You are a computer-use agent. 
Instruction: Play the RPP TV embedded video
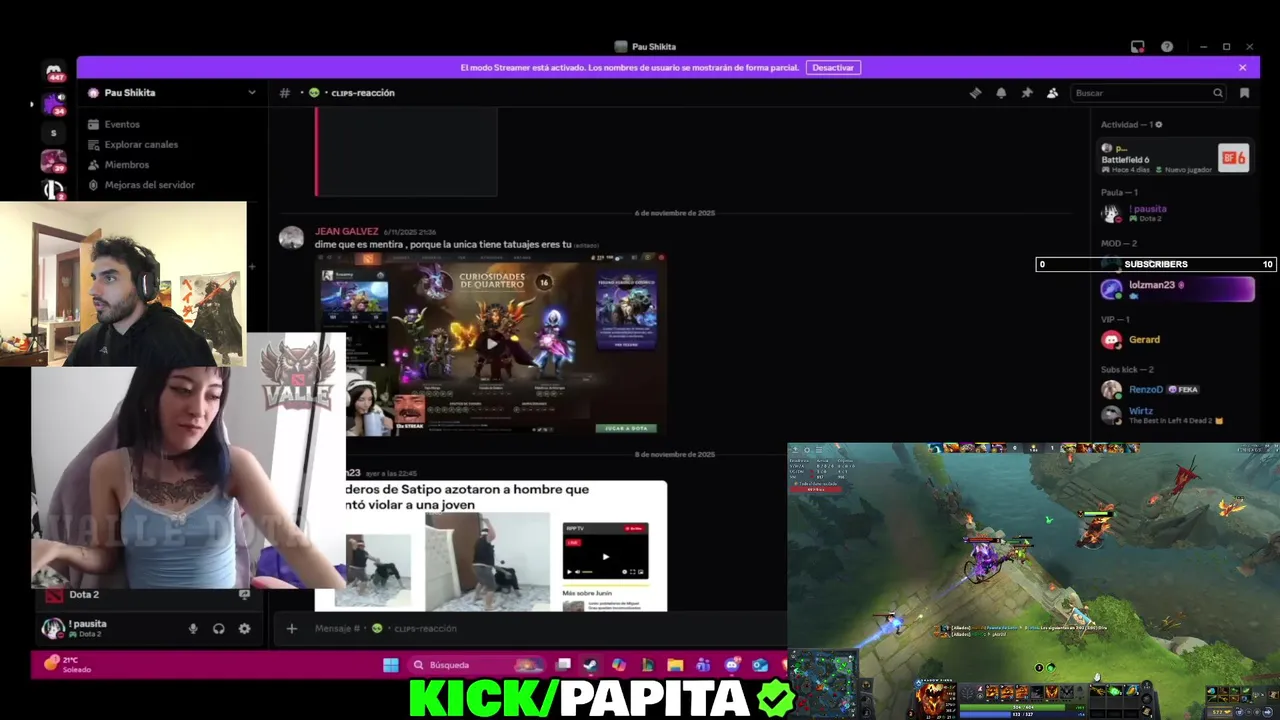coord(605,558)
